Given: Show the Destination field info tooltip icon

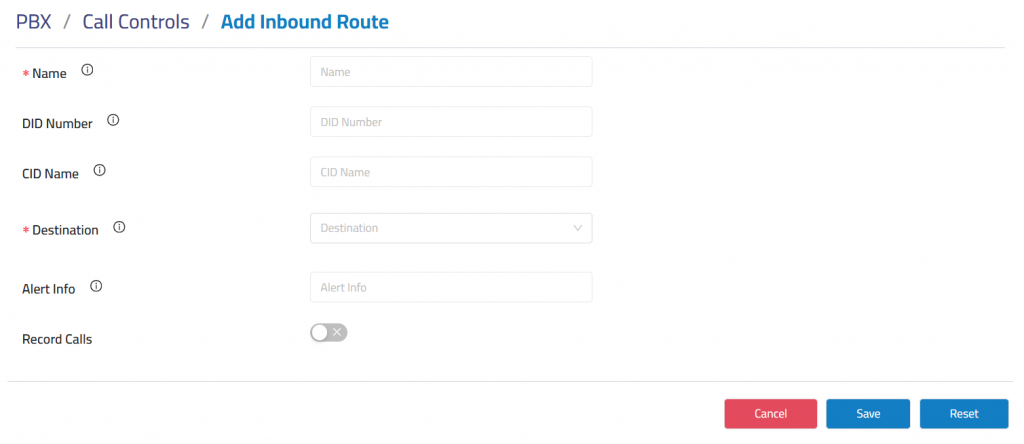Looking at the screenshot, I should click(x=119, y=228).
